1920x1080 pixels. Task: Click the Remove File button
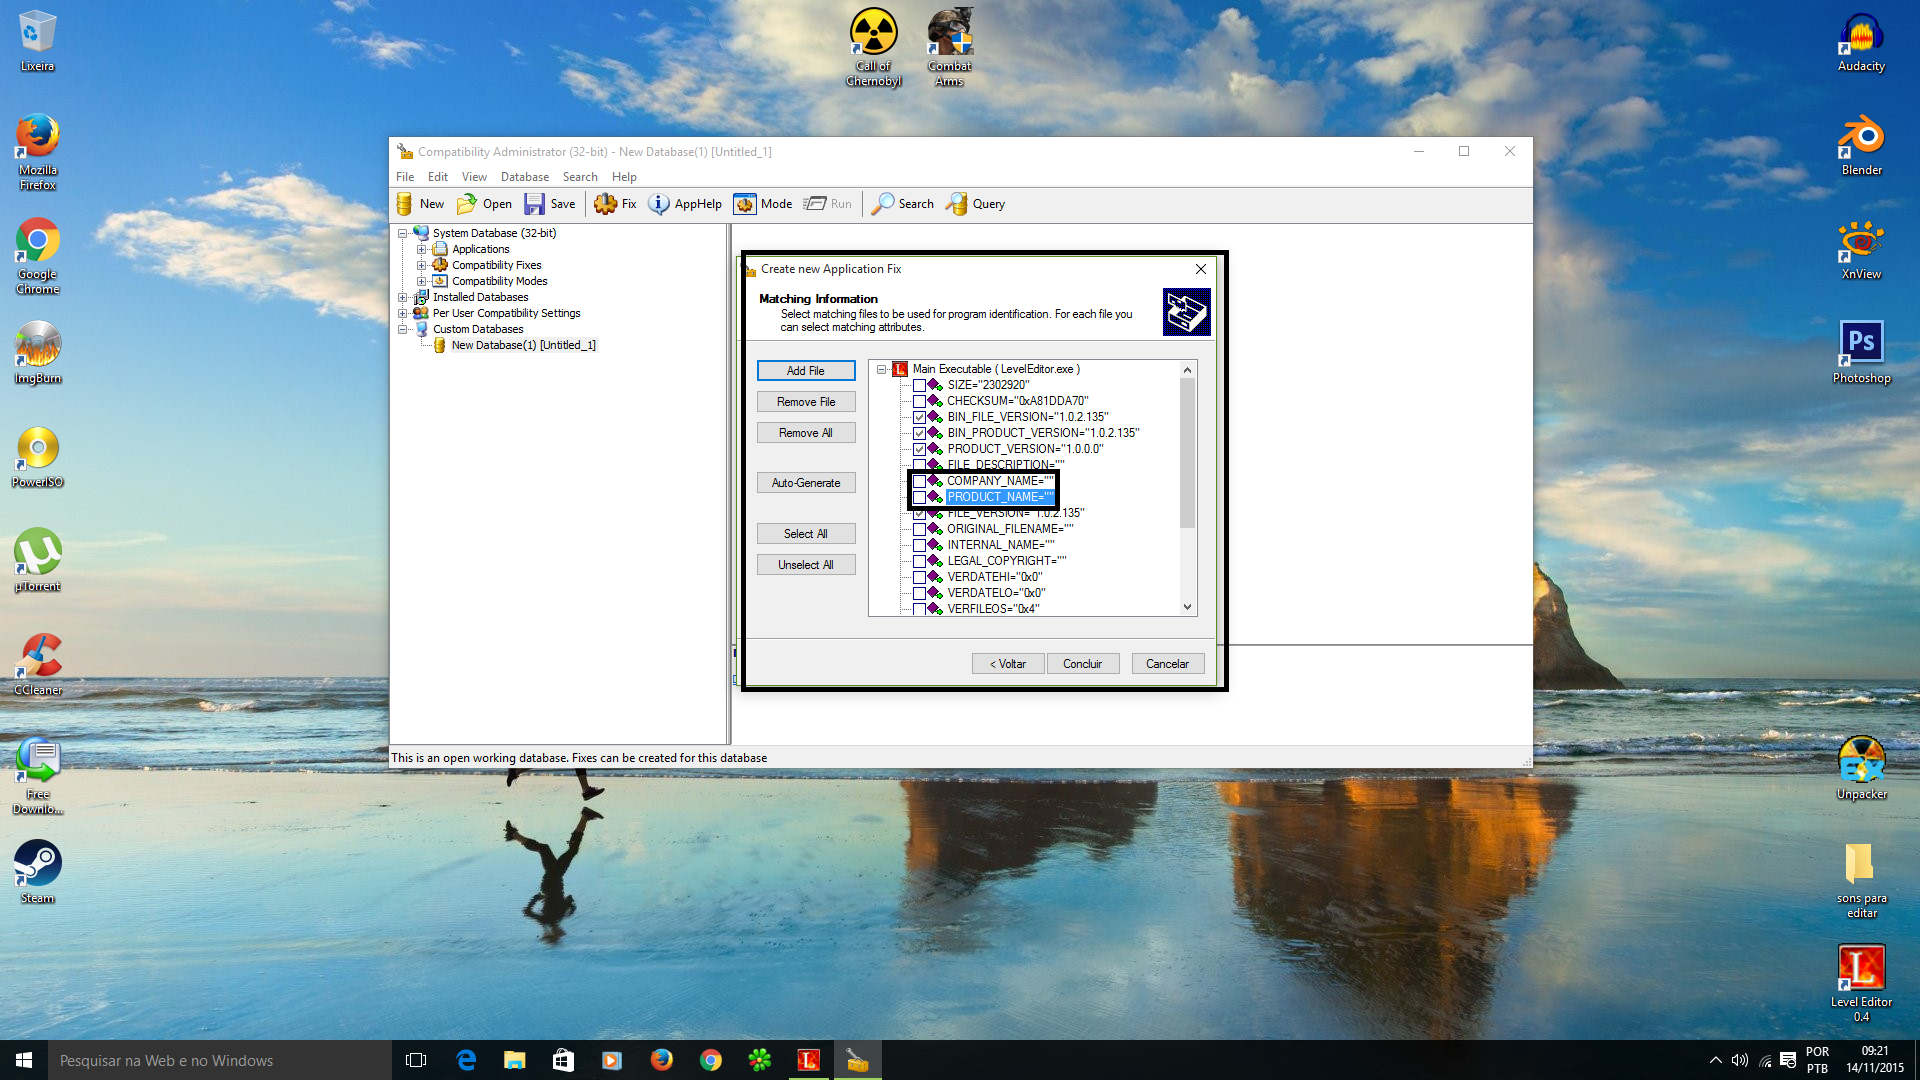click(806, 402)
